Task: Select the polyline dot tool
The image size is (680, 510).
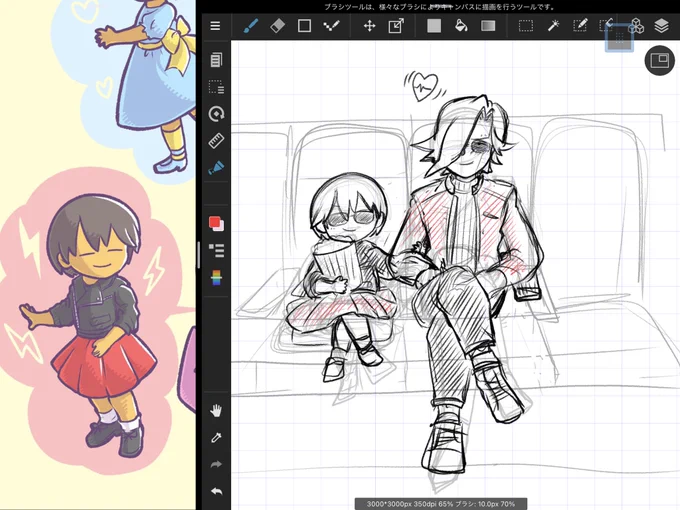Action: pyautogui.click(x=331, y=26)
